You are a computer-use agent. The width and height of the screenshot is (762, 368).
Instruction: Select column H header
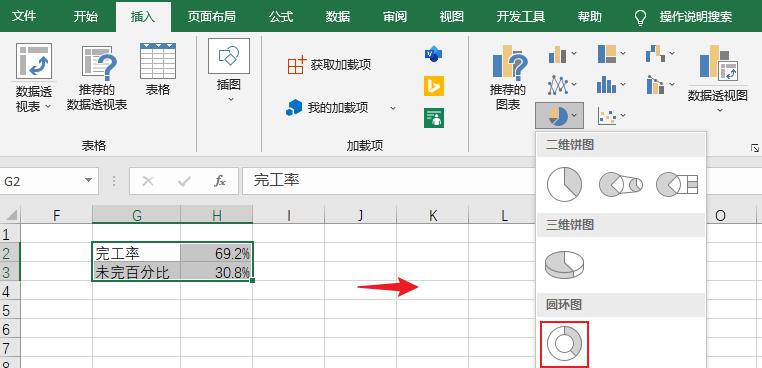click(x=217, y=214)
